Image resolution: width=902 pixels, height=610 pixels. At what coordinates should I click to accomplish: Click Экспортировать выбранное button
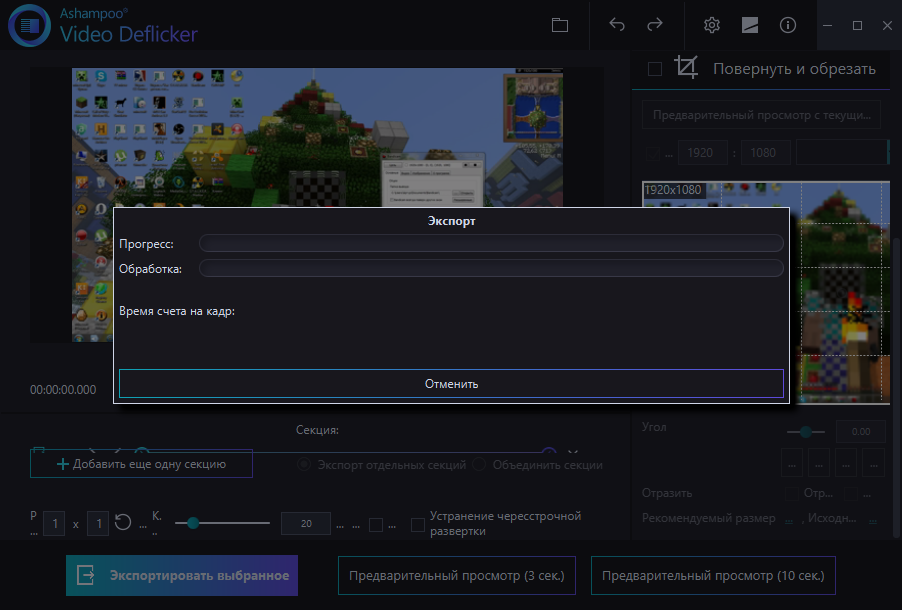tap(182, 575)
